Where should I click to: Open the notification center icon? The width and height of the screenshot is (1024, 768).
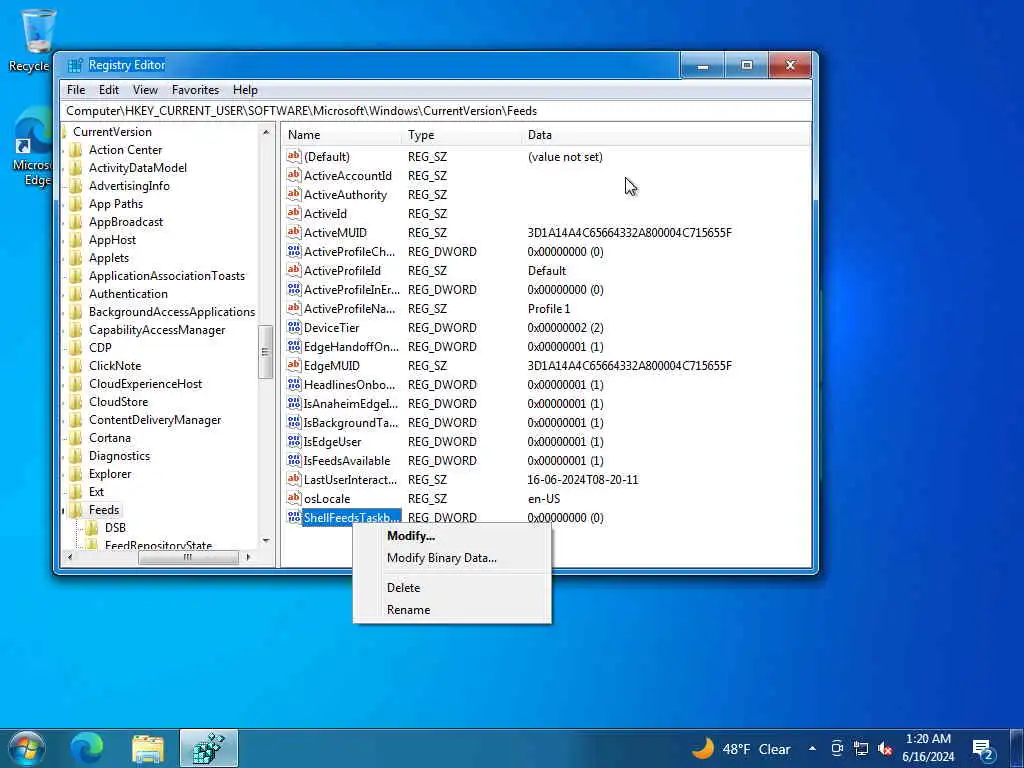coord(982,750)
